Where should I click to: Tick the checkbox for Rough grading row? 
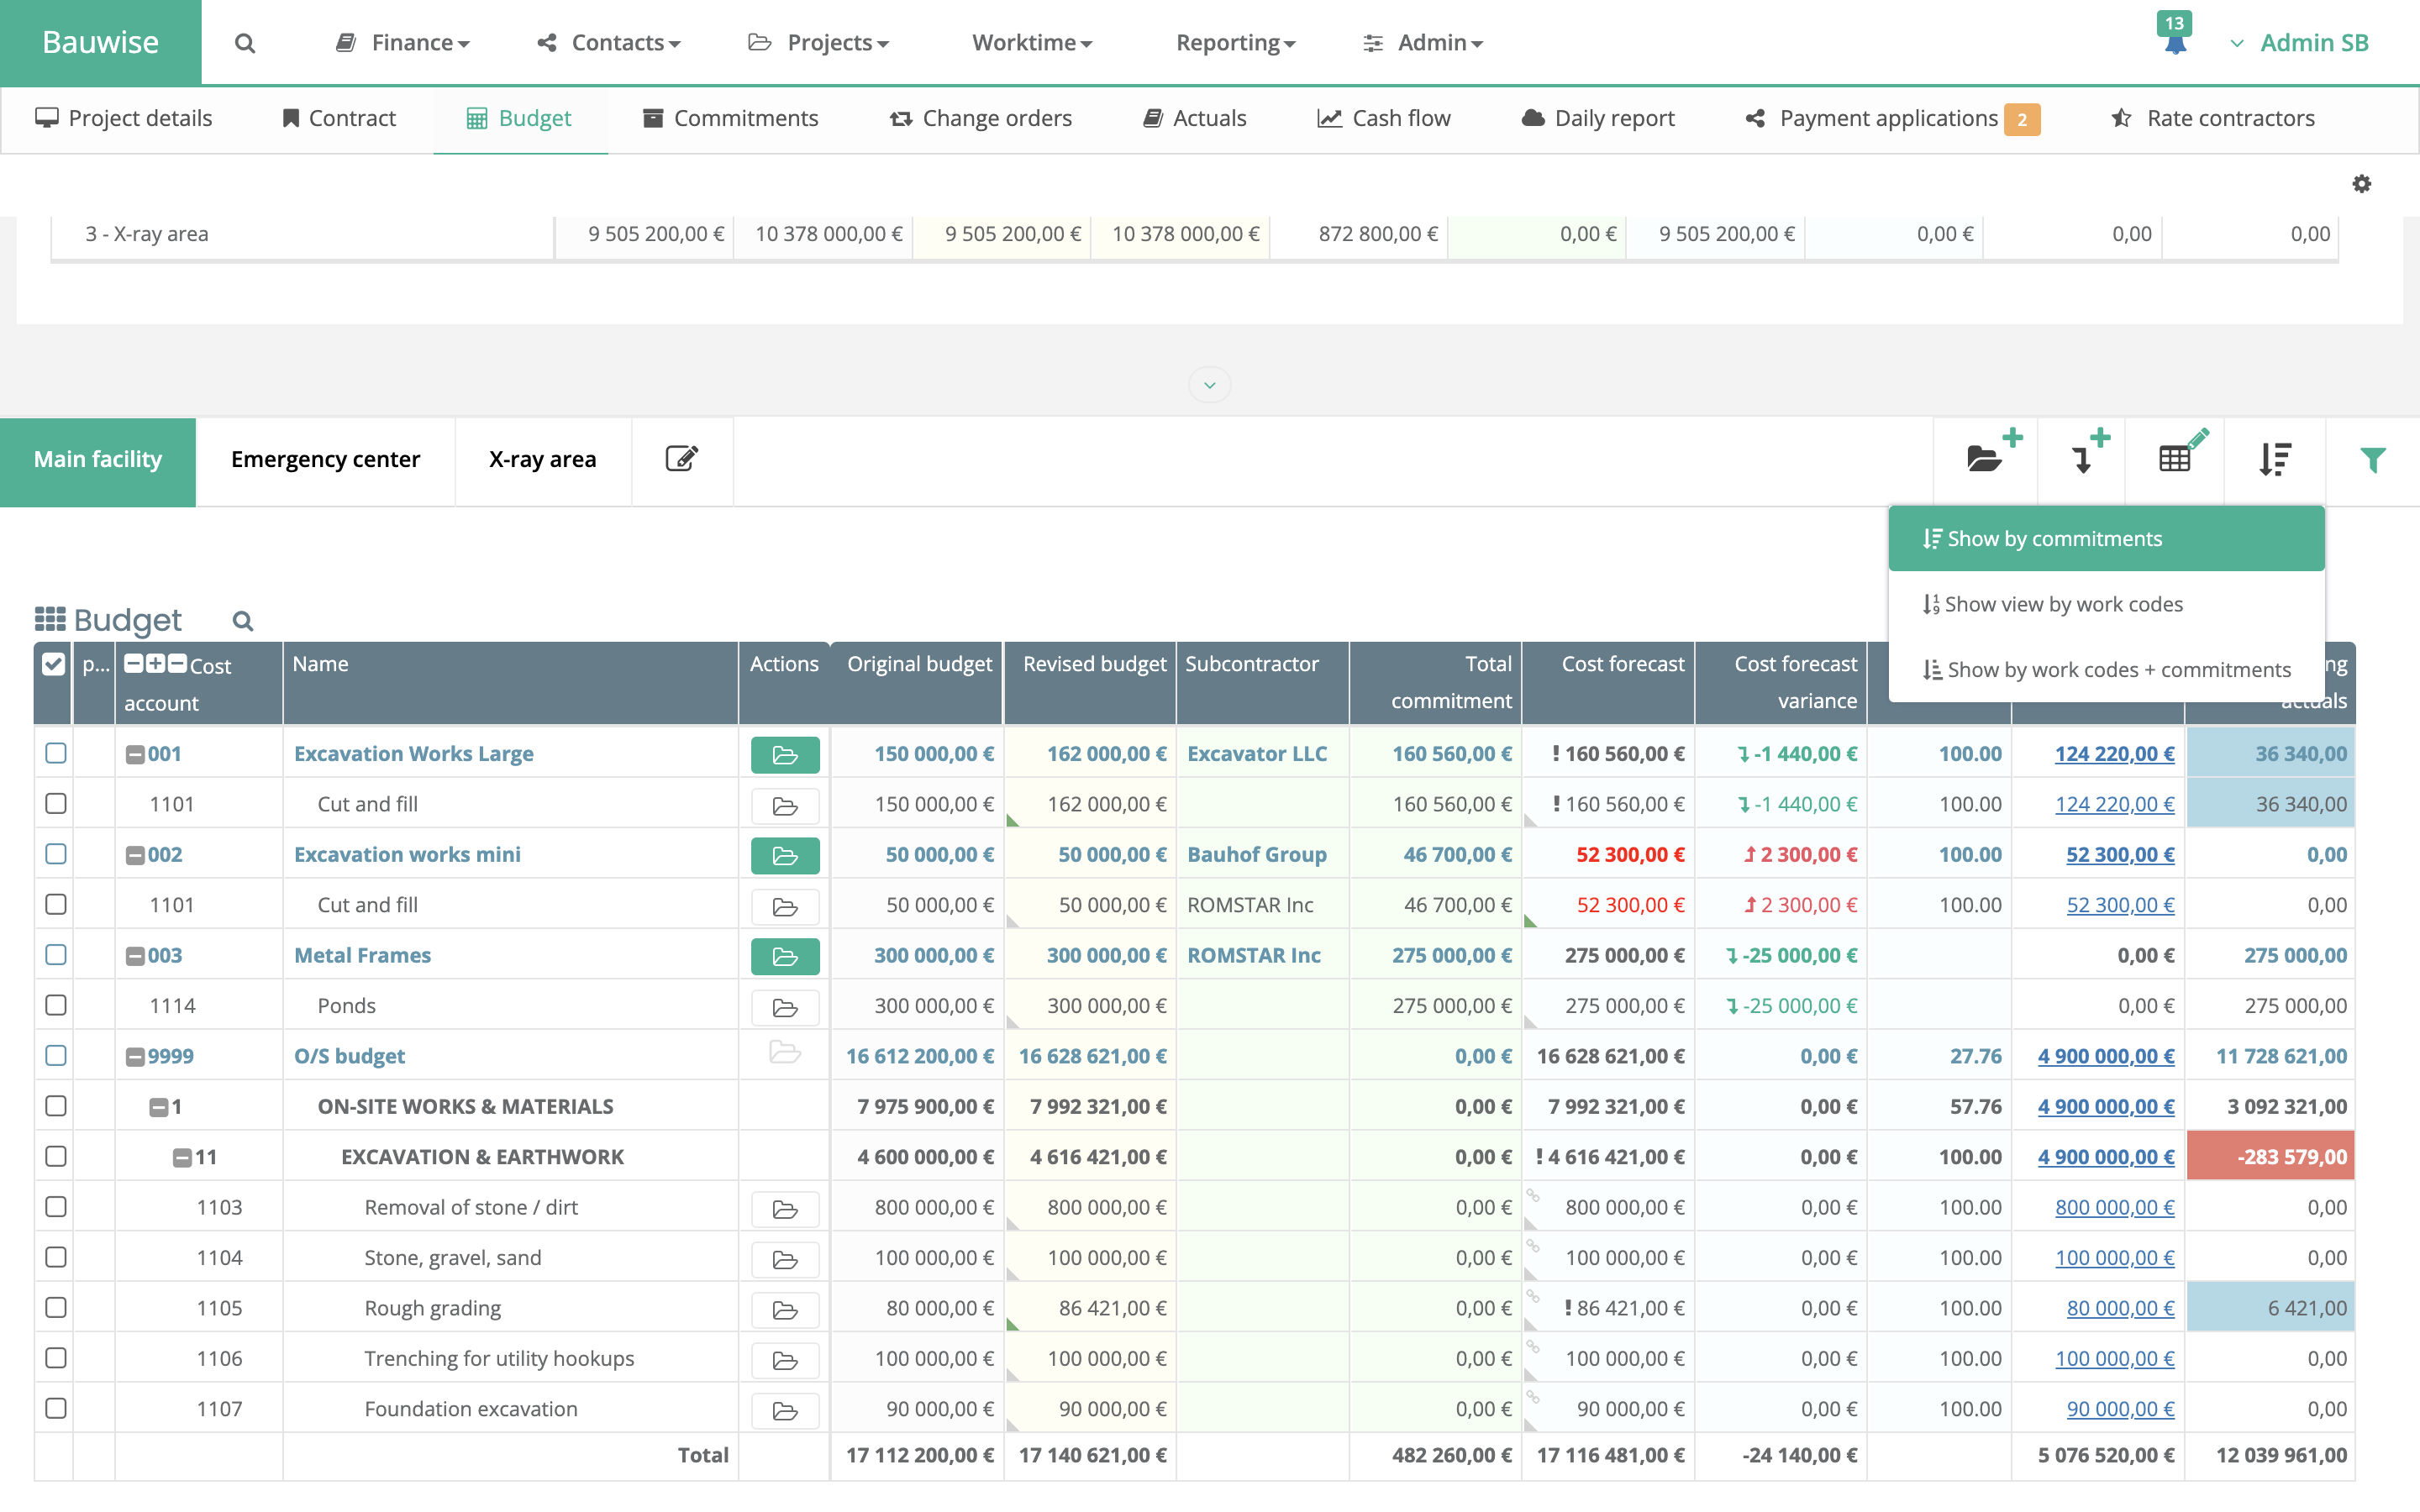[56, 1307]
